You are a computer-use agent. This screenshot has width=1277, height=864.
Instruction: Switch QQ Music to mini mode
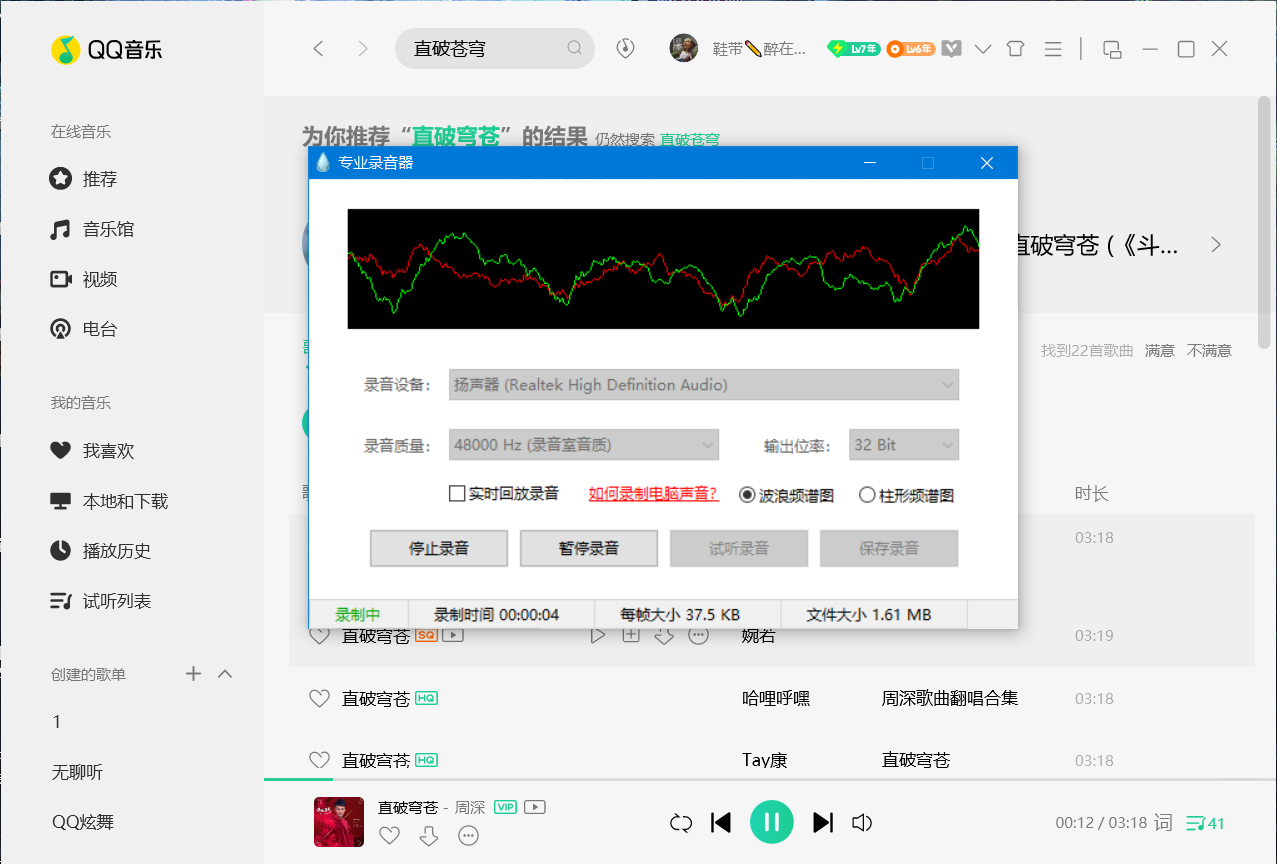click(x=1112, y=48)
